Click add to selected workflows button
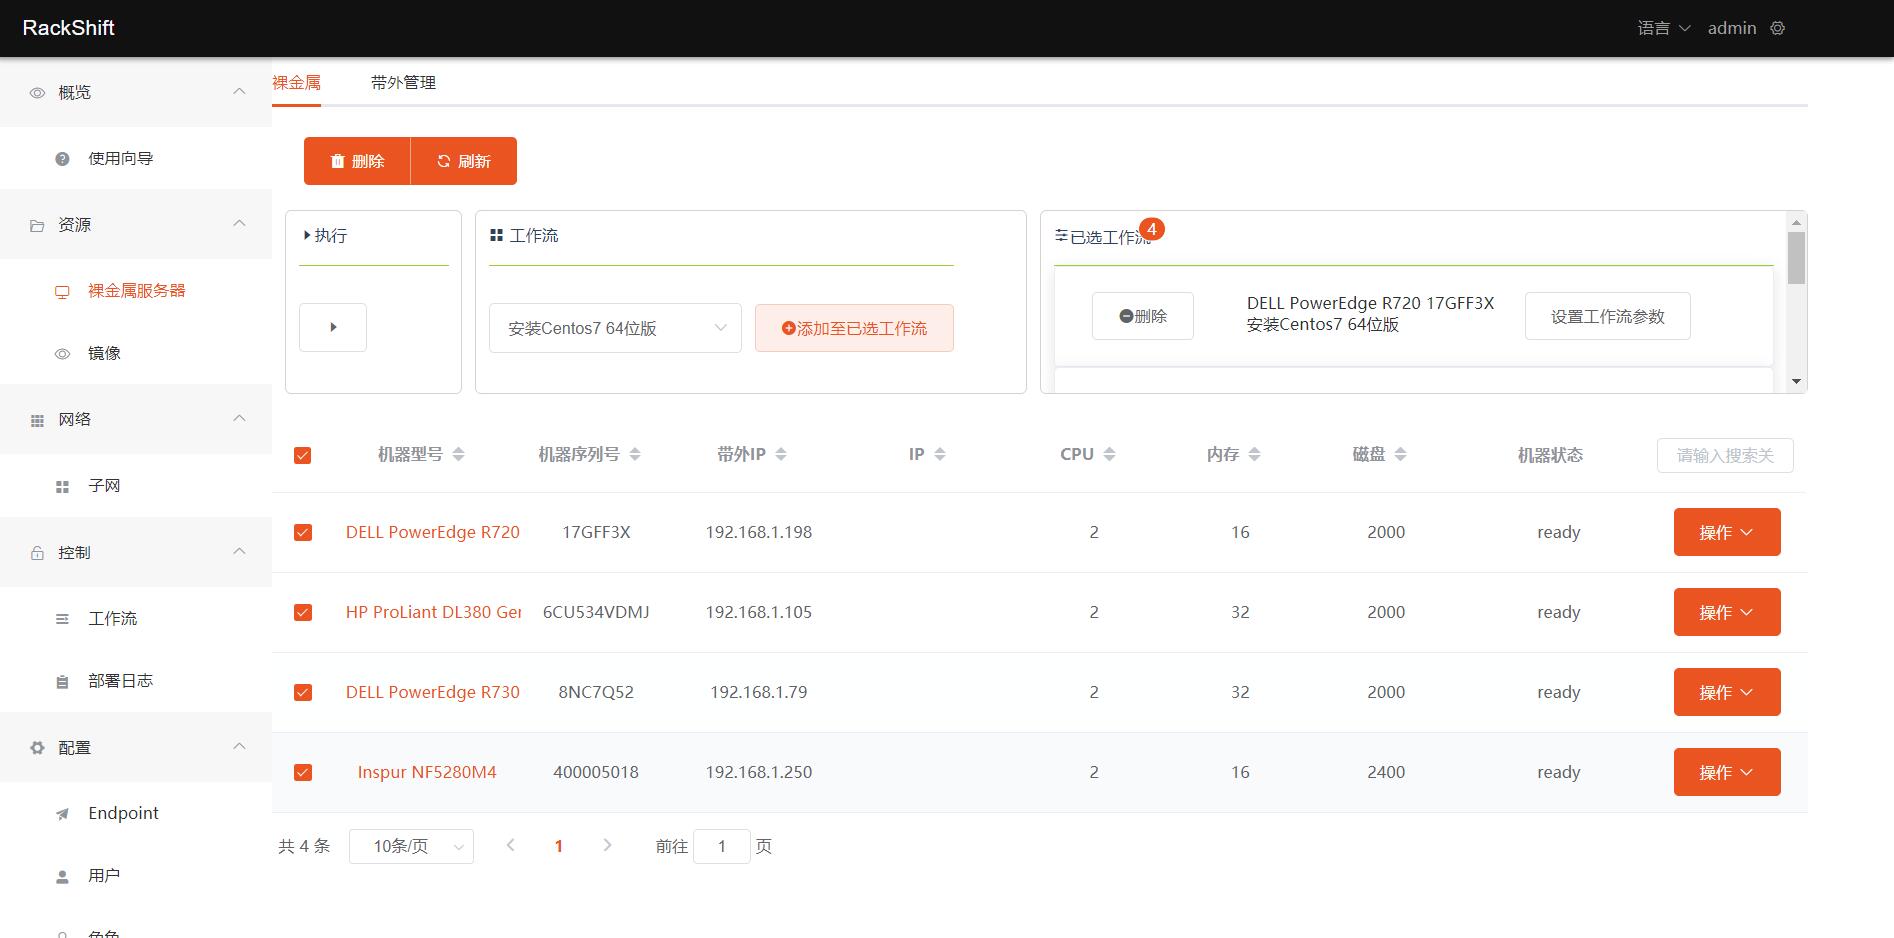The image size is (1894, 938). [x=854, y=328]
